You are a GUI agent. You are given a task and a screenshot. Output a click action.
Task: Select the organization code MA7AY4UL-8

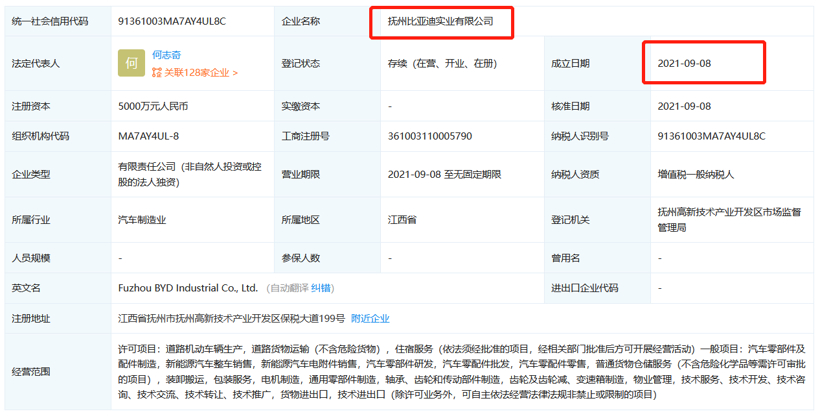(151, 136)
